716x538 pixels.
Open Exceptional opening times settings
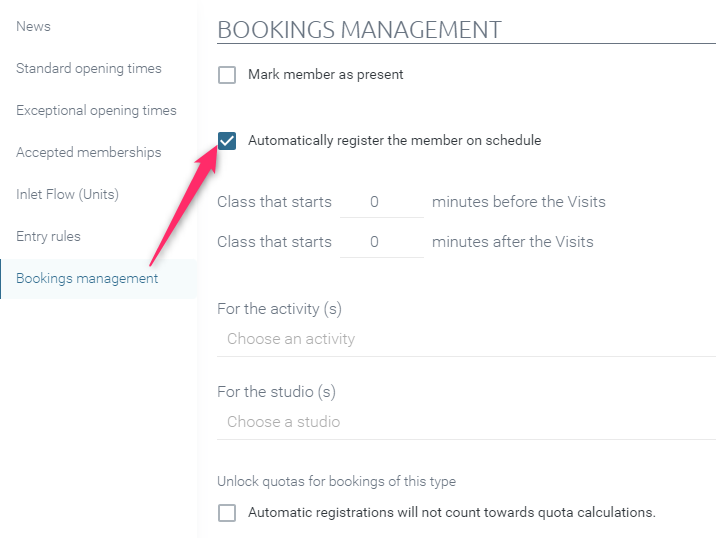(96, 111)
